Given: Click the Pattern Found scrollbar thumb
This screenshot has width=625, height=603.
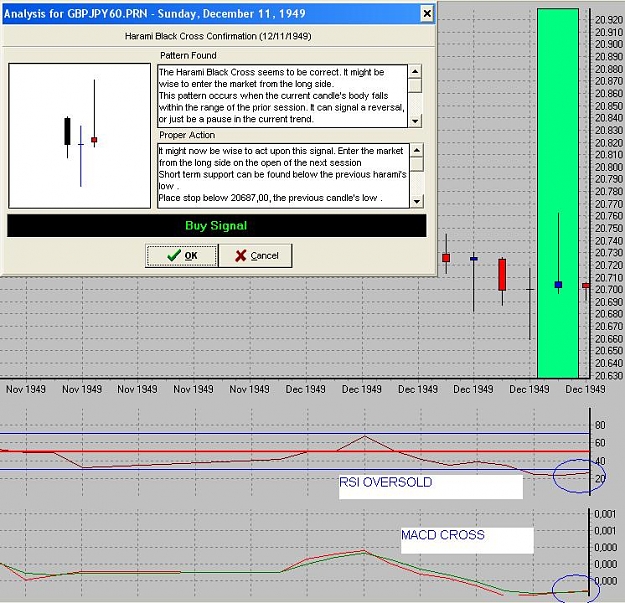Looking at the screenshot, I should point(415,85).
